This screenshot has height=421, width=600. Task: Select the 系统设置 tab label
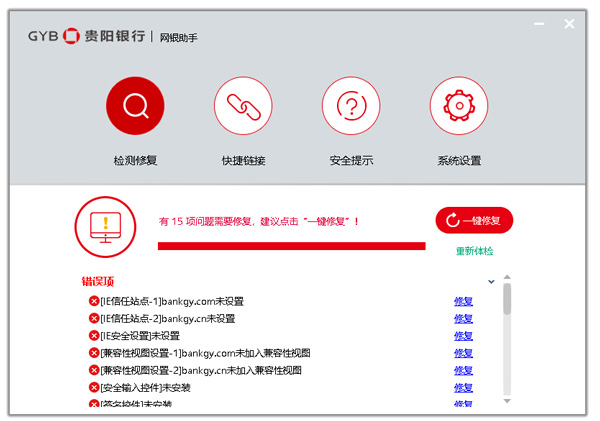coord(459,160)
